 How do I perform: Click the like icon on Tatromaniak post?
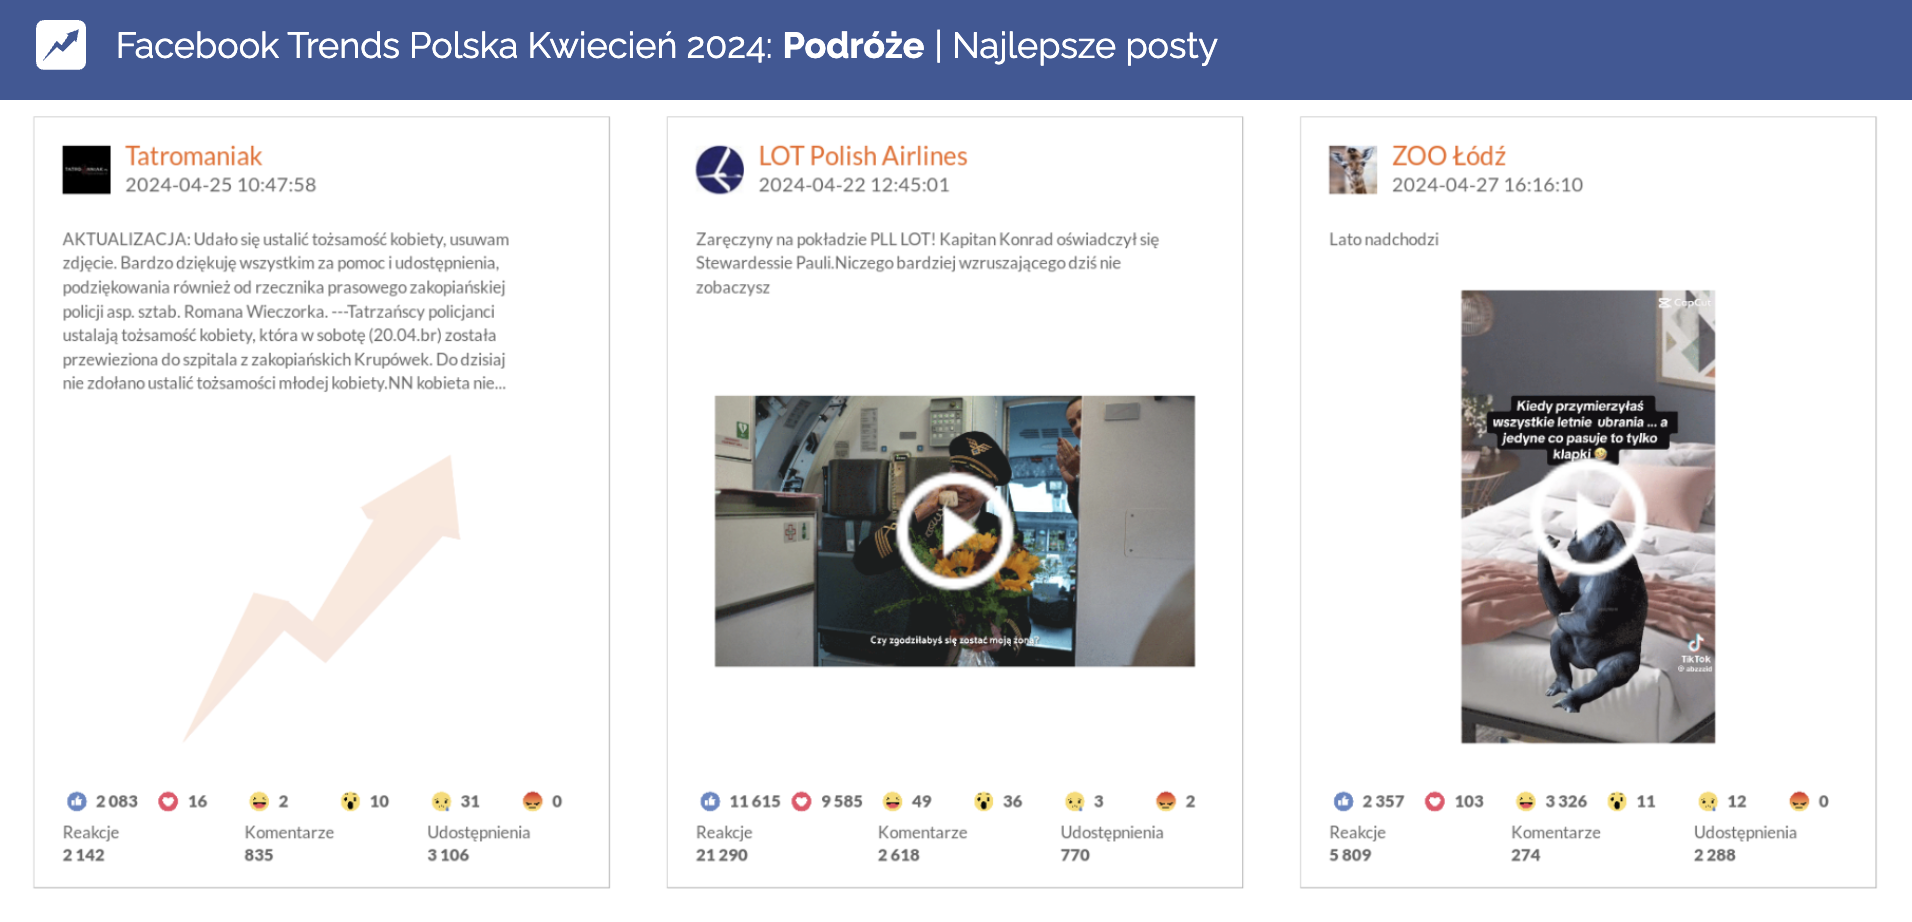coord(77,801)
